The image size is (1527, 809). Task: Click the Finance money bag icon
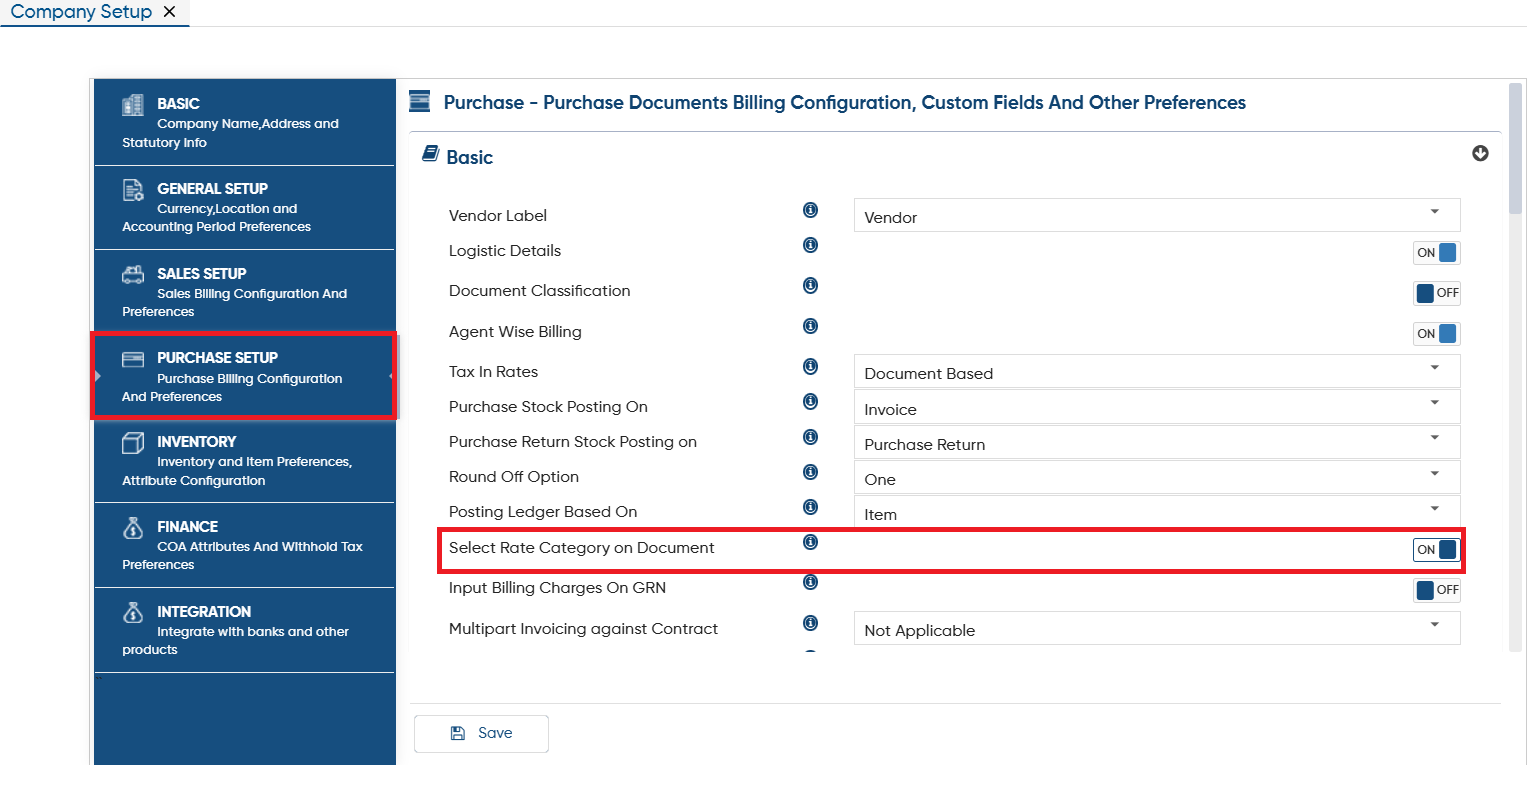tap(133, 527)
